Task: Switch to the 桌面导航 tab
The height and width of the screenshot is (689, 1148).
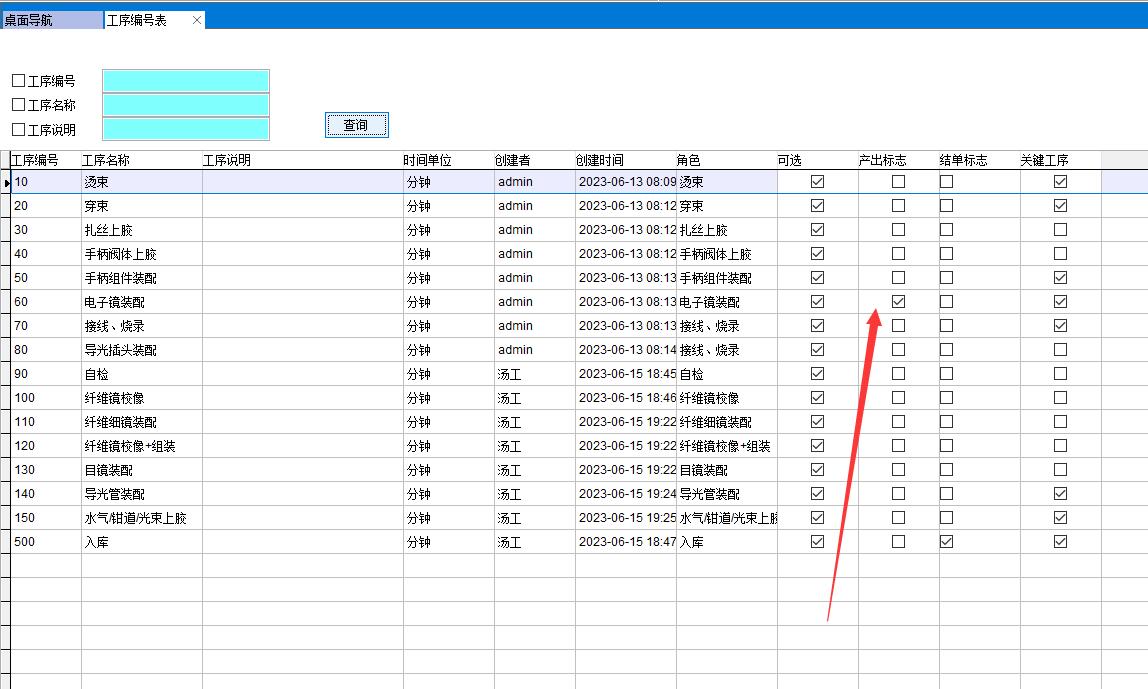Action: [50, 20]
